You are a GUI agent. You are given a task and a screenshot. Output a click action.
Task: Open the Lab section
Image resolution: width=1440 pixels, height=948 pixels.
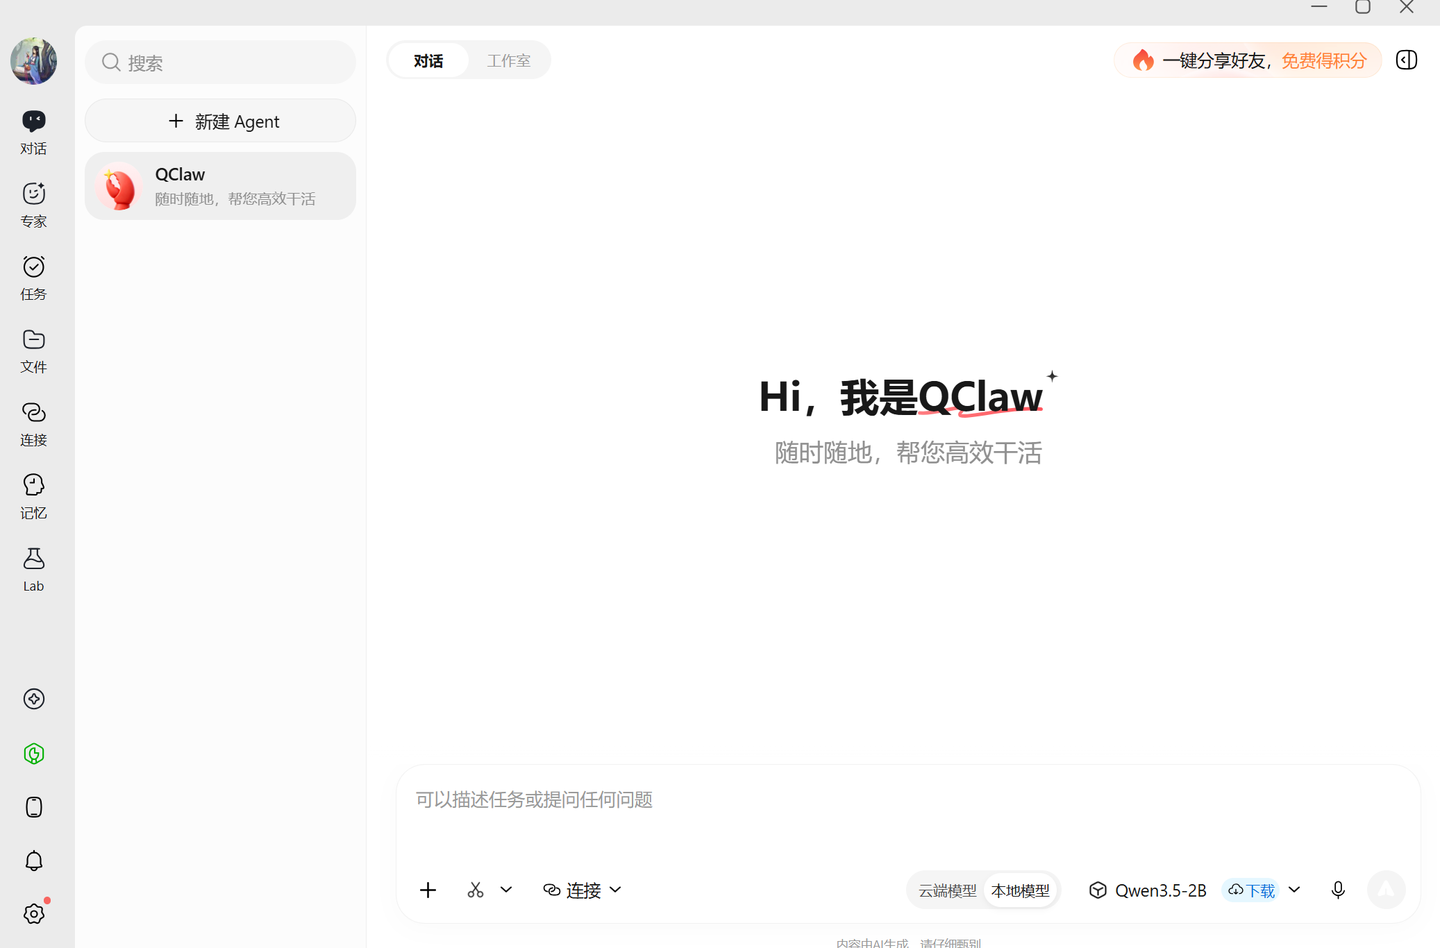pos(33,570)
